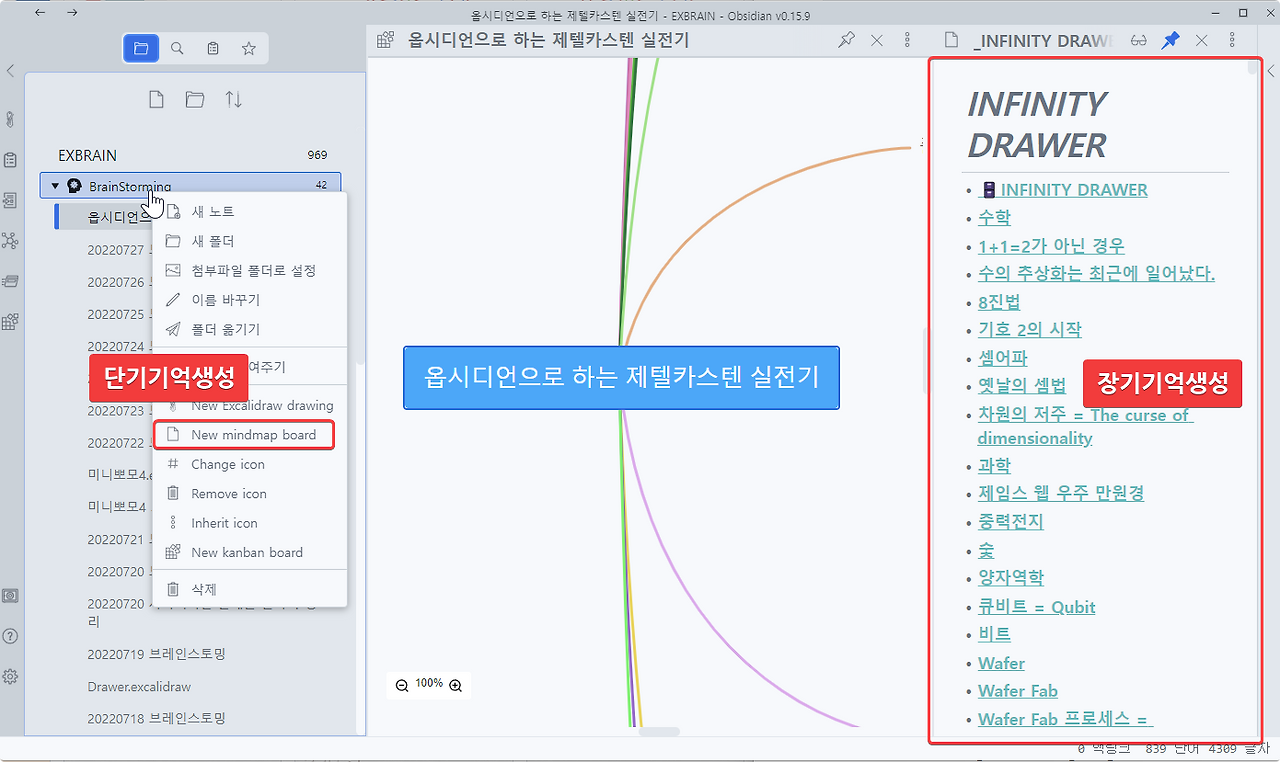The image size is (1280, 762).
Task: Change the file sort order
Action: pos(233,99)
